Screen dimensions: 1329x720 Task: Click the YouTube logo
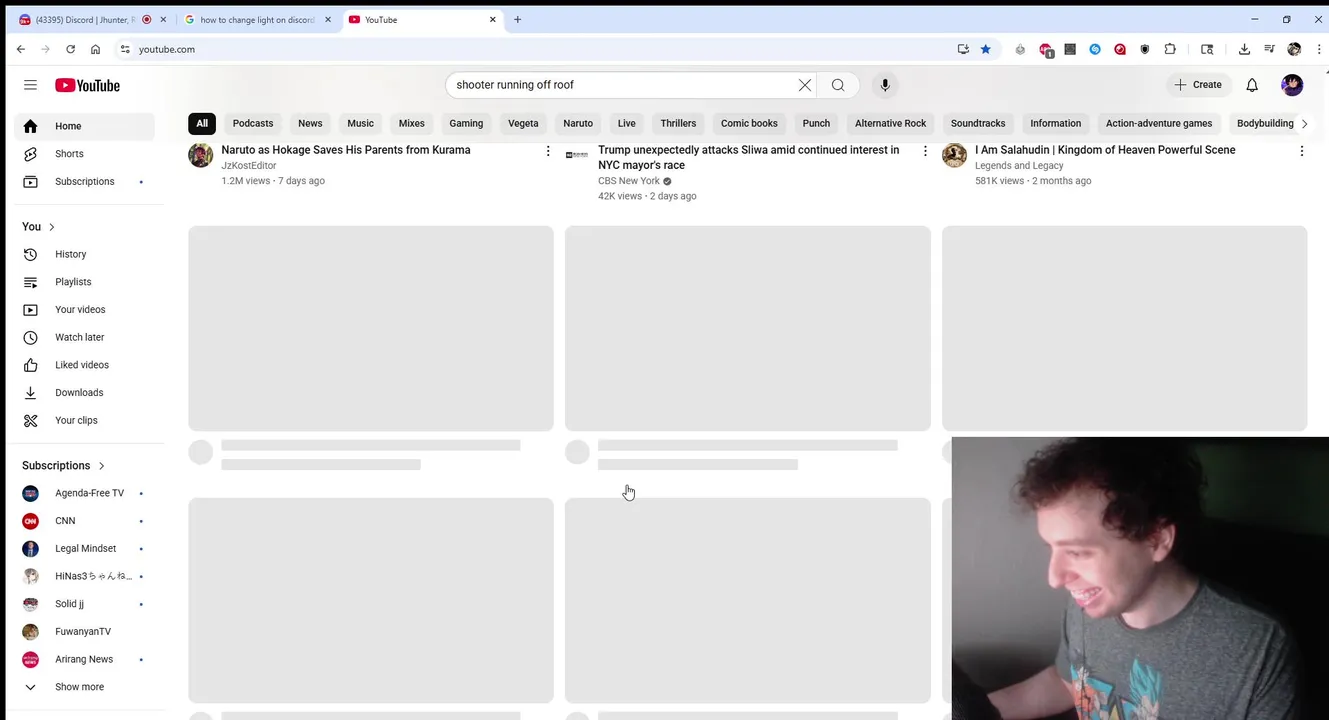click(x=87, y=85)
